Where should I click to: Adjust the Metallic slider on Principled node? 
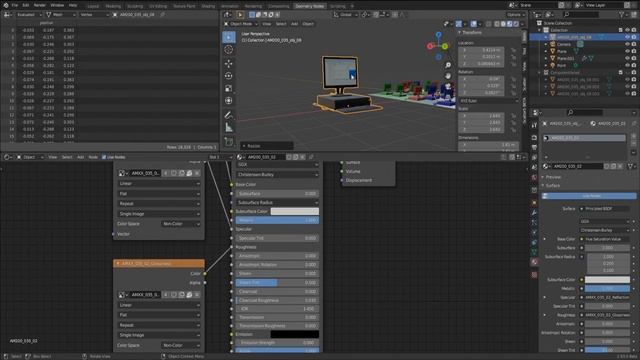pos(277,220)
